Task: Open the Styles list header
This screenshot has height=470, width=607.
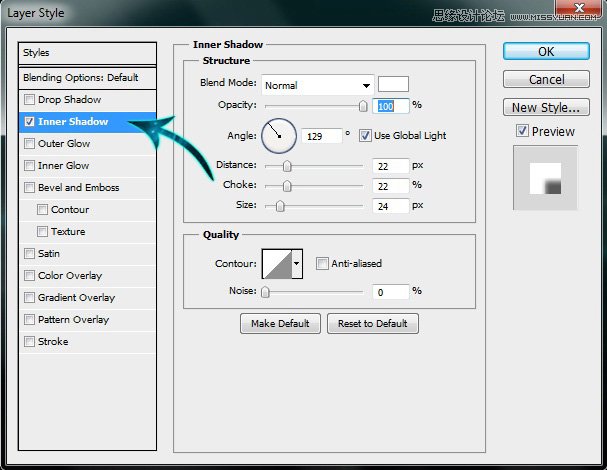Action: click(88, 53)
